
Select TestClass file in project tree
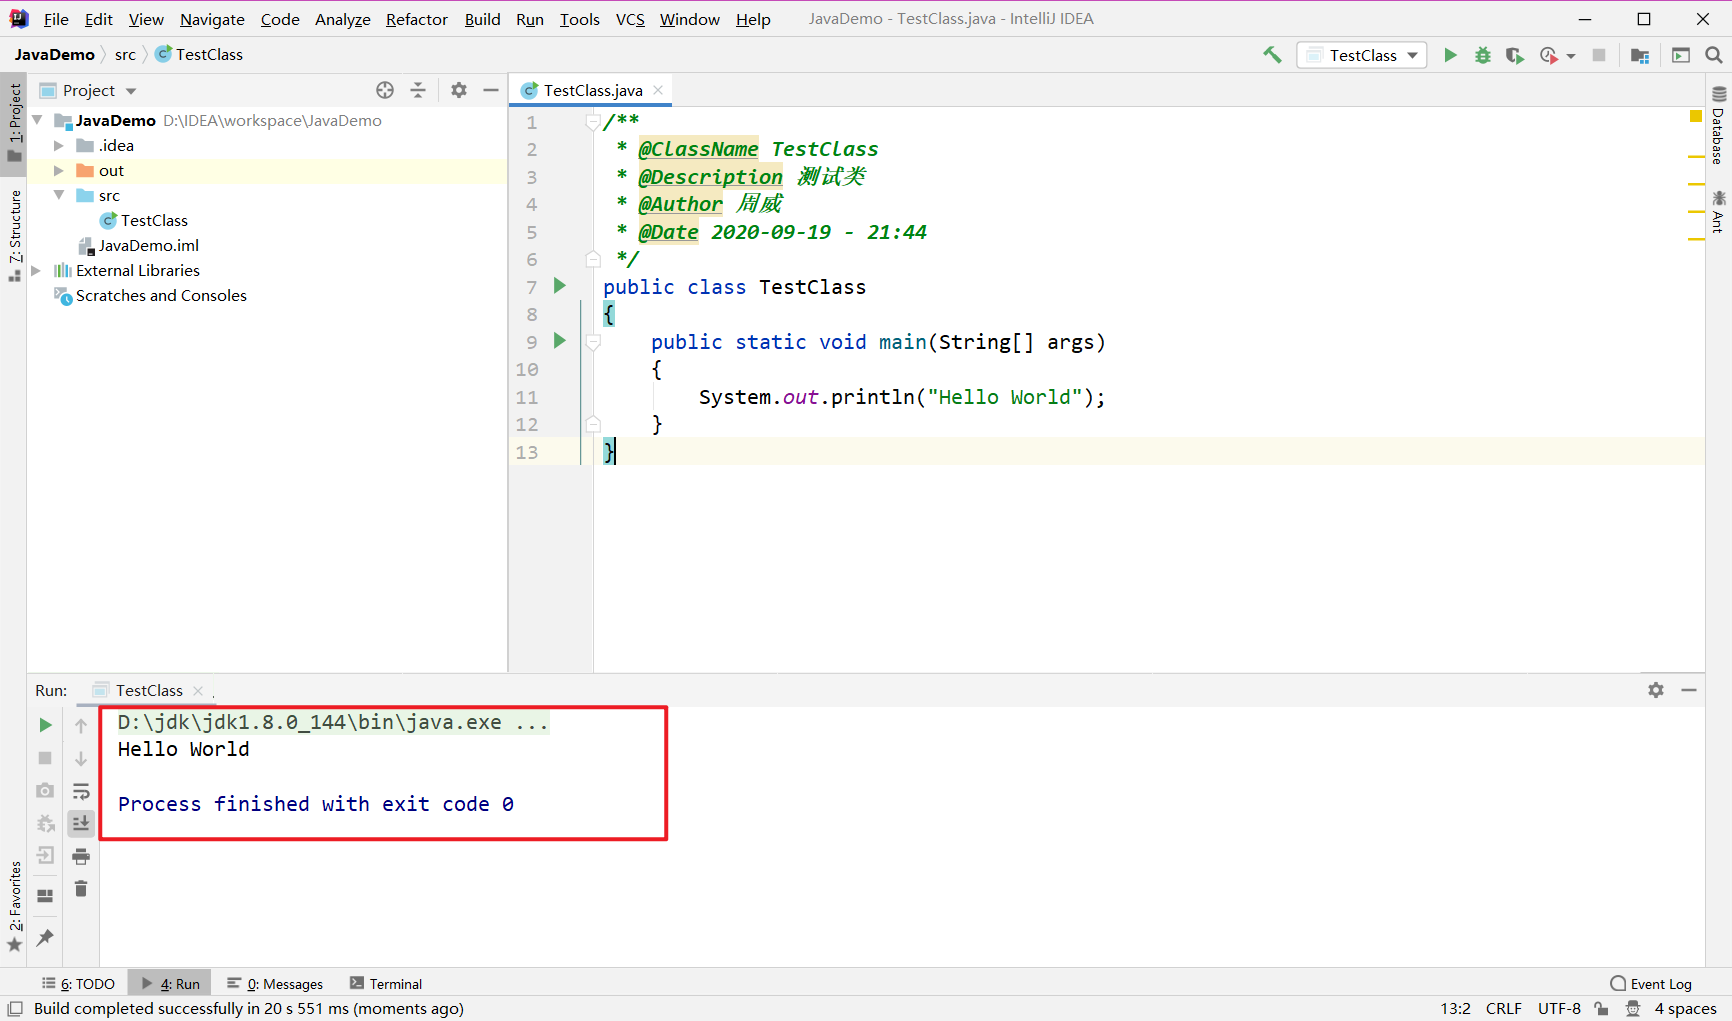(x=144, y=220)
